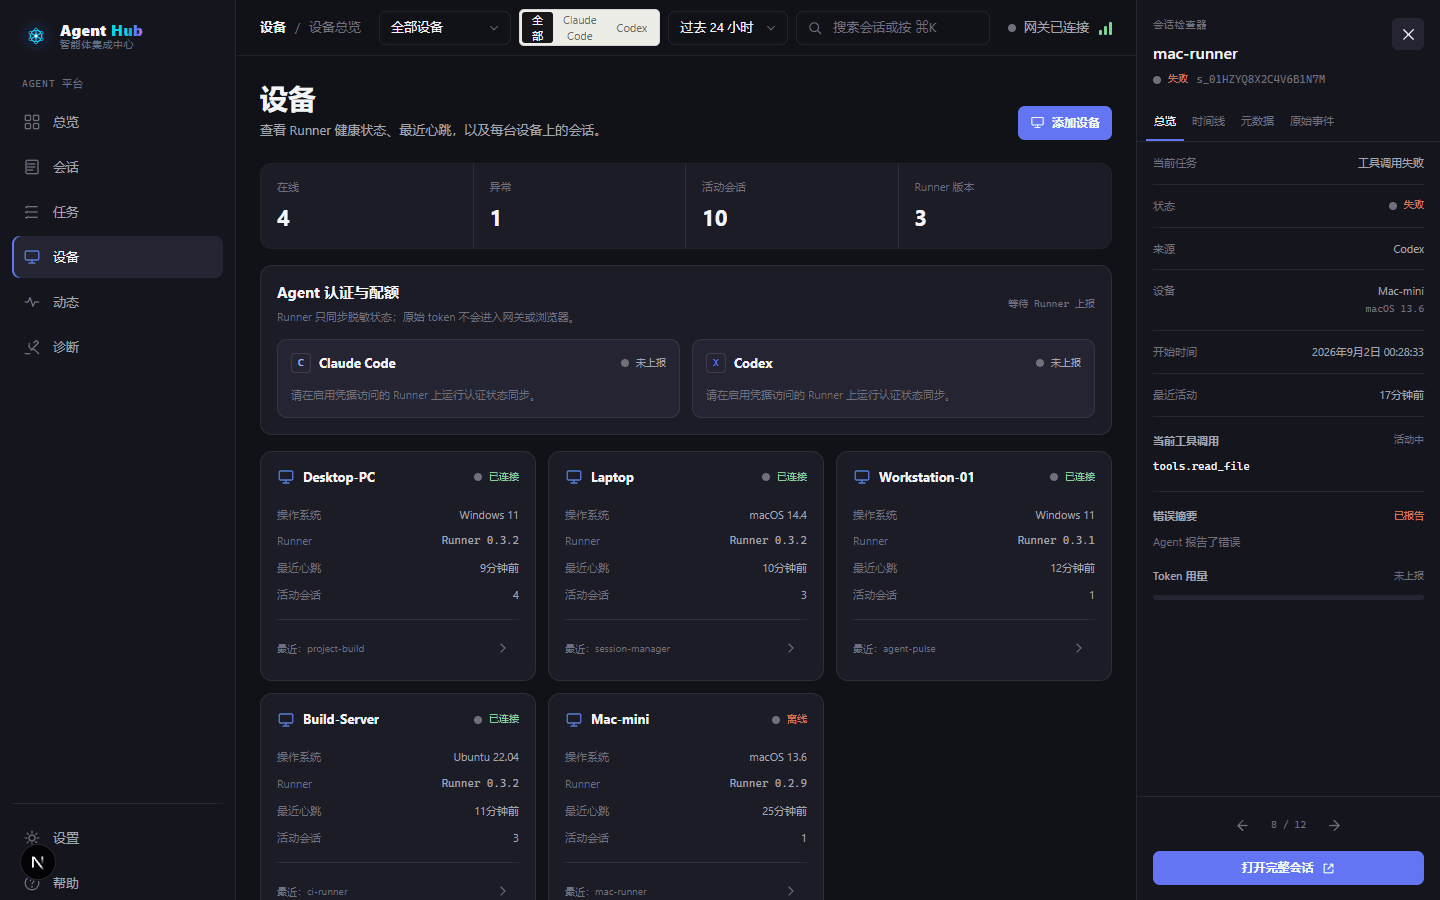Expand Laptop recent session-manager chevron
The height and width of the screenshot is (900, 1440).
click(791, 648)
